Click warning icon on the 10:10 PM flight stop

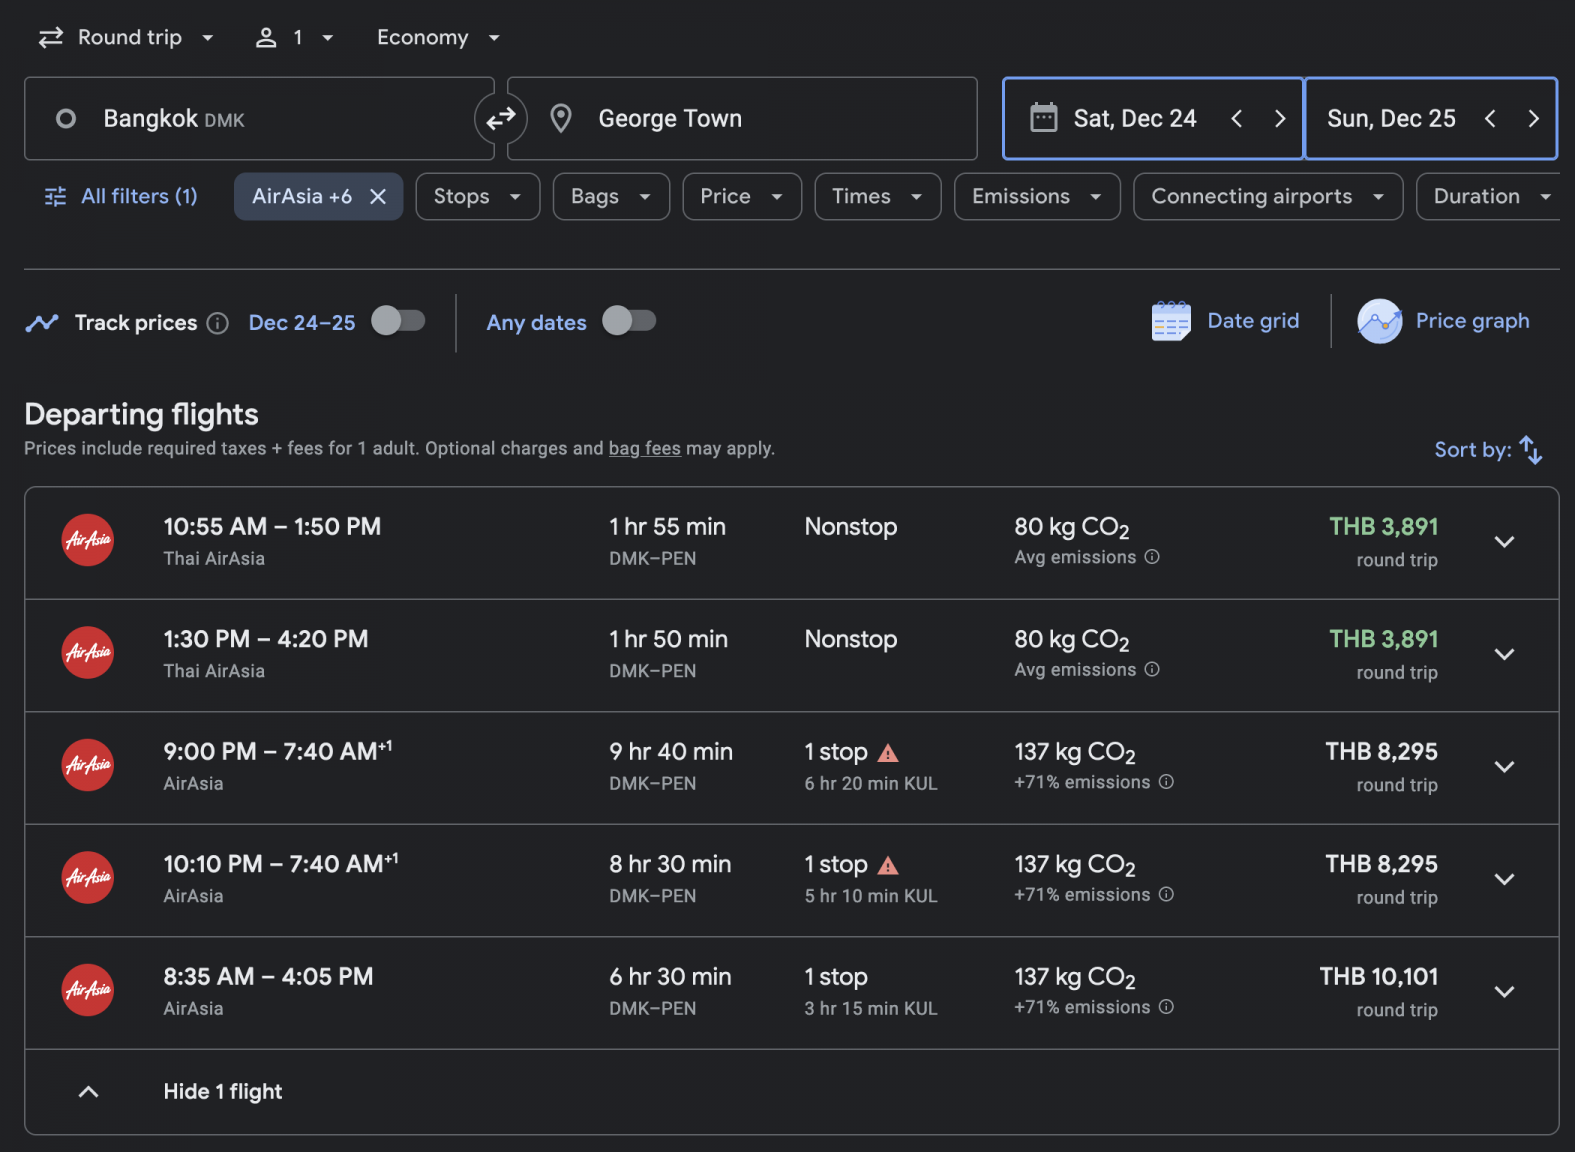coord(888,866)
